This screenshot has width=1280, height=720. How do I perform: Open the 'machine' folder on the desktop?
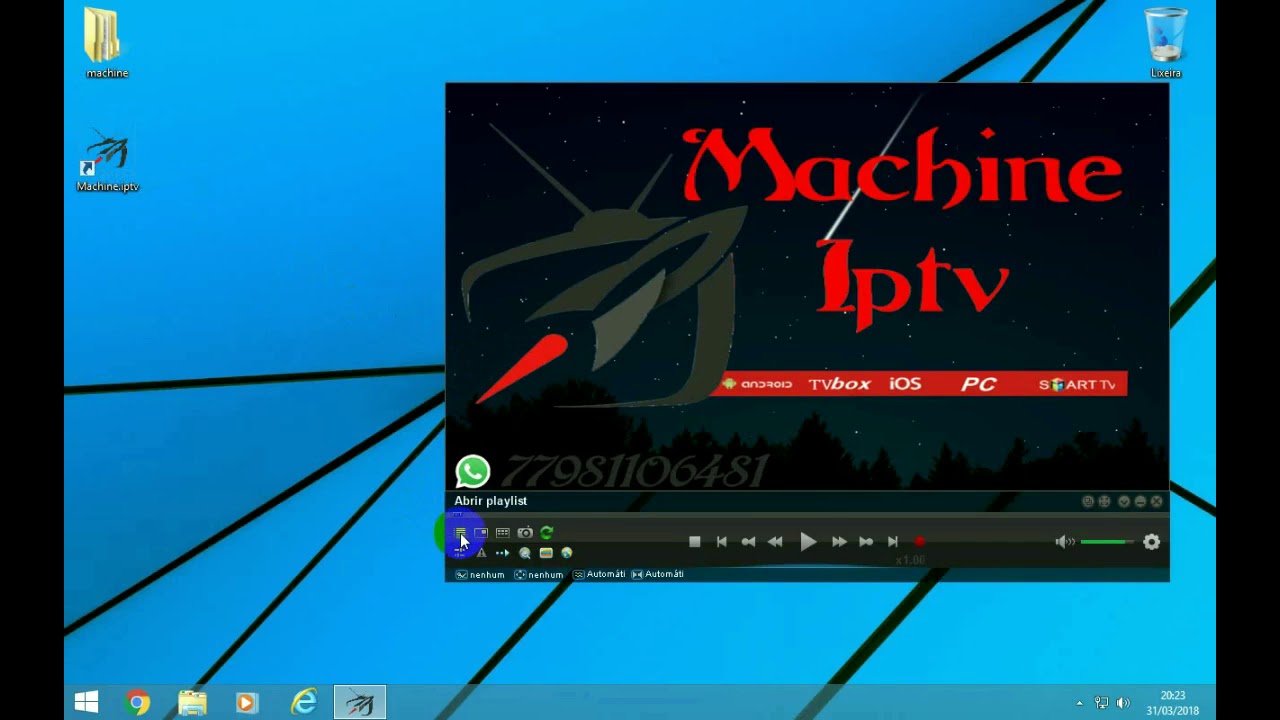[x=106, y=43]
